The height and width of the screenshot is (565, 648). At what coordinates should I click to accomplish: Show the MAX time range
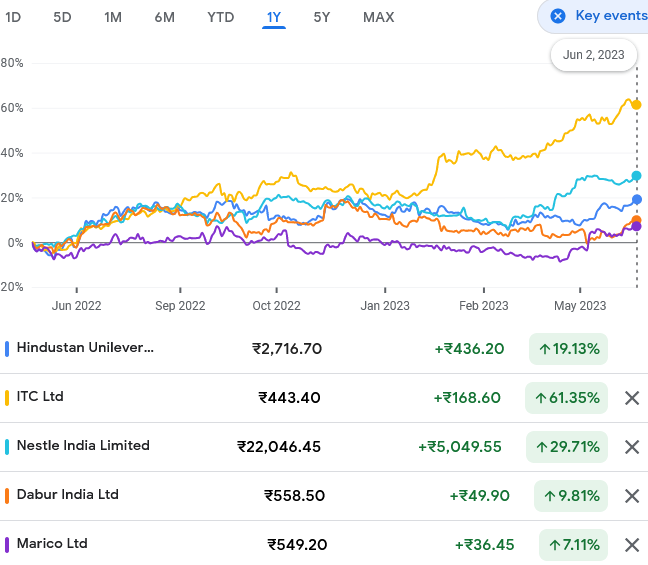click(x=379, y=17)
